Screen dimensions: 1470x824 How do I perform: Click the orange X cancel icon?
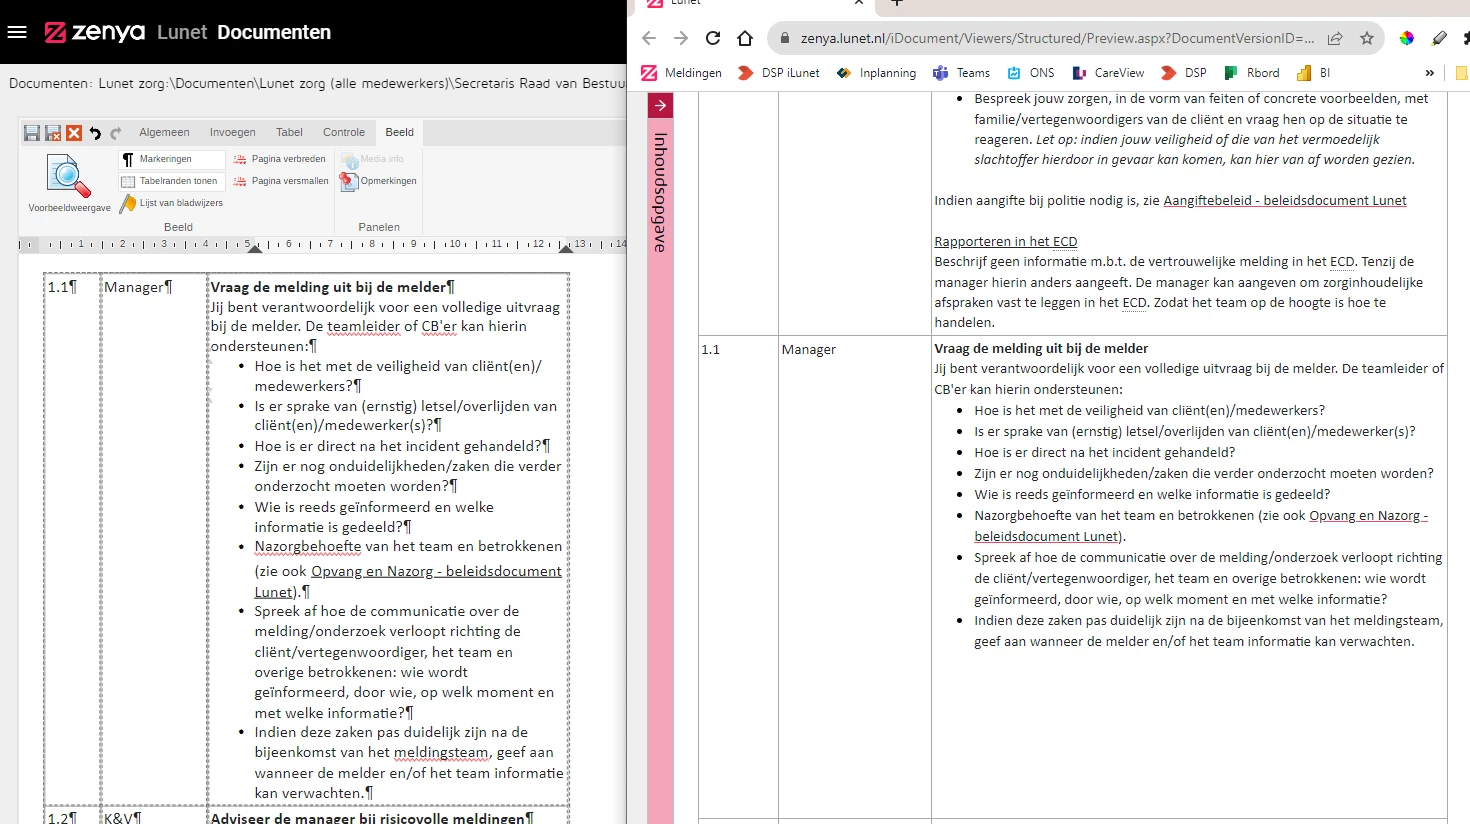pos(74,133)
